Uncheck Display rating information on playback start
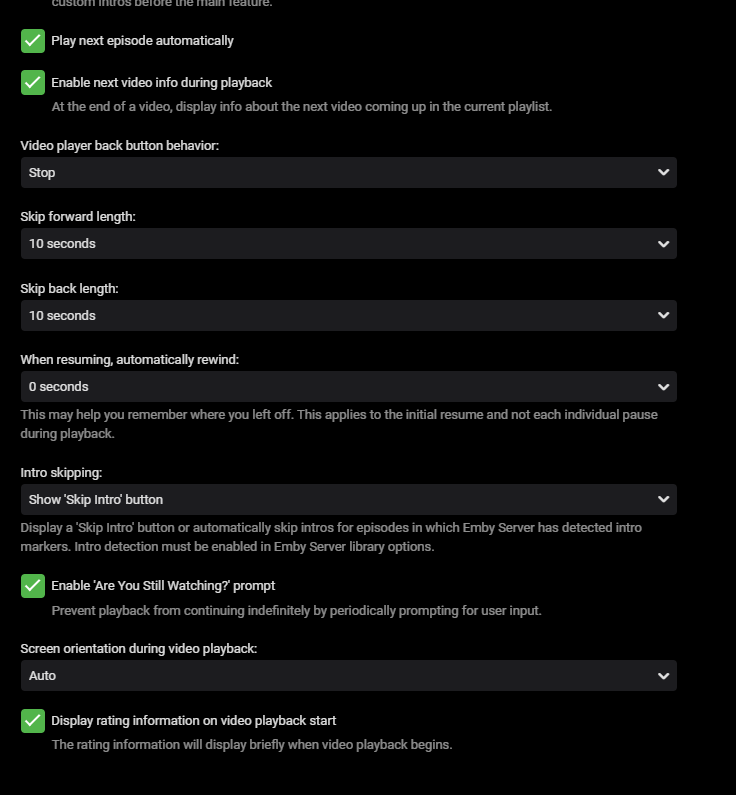 (x=33, y=721)
